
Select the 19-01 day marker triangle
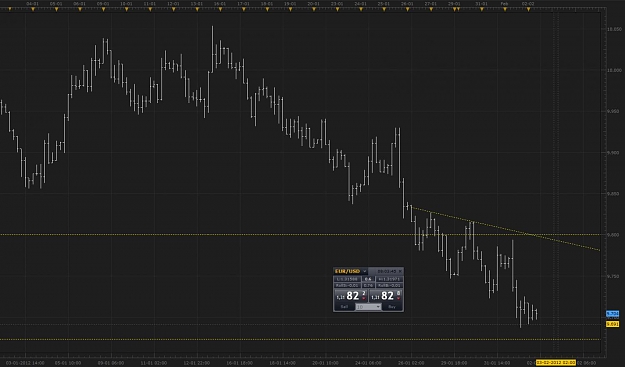pyautogui.click(x=290, y=9)
